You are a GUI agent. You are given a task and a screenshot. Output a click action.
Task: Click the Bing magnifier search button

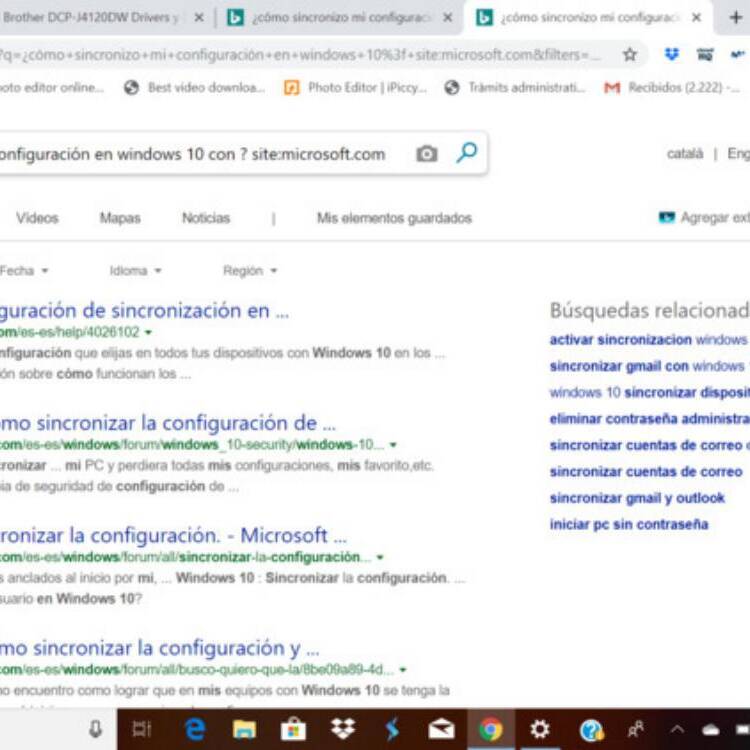coord(466,153)
